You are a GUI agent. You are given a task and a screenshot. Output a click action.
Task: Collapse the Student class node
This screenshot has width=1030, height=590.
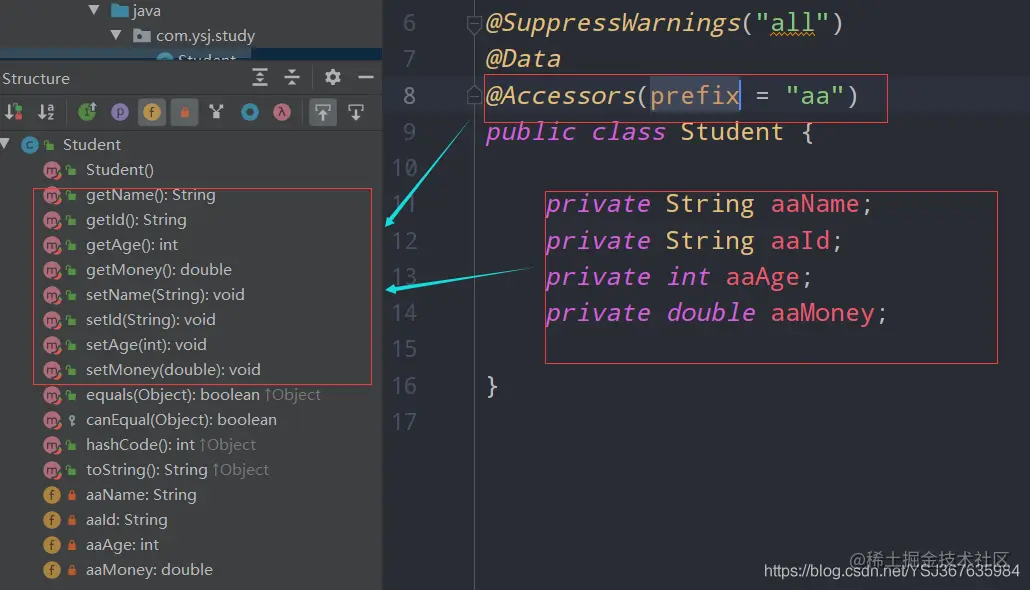click(5, 144)
